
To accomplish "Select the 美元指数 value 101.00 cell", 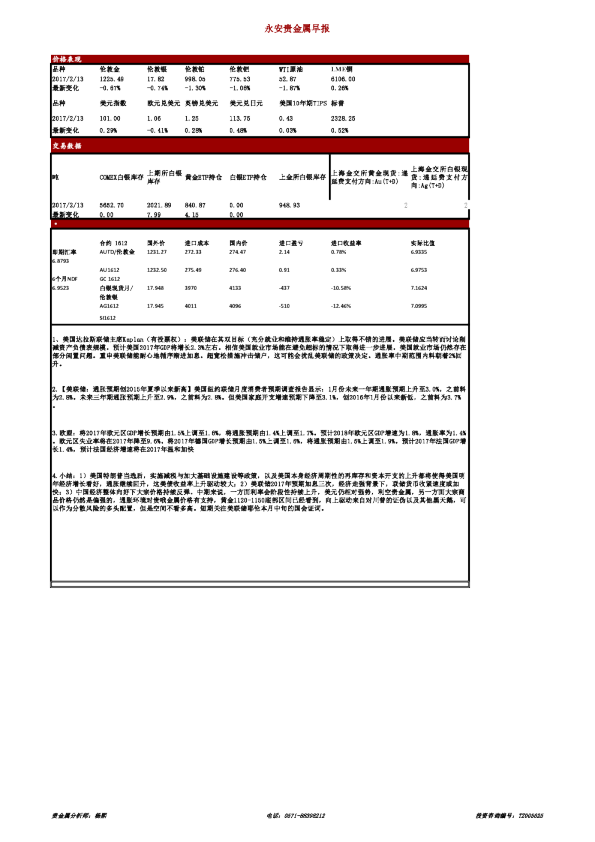I will point(110,119).
